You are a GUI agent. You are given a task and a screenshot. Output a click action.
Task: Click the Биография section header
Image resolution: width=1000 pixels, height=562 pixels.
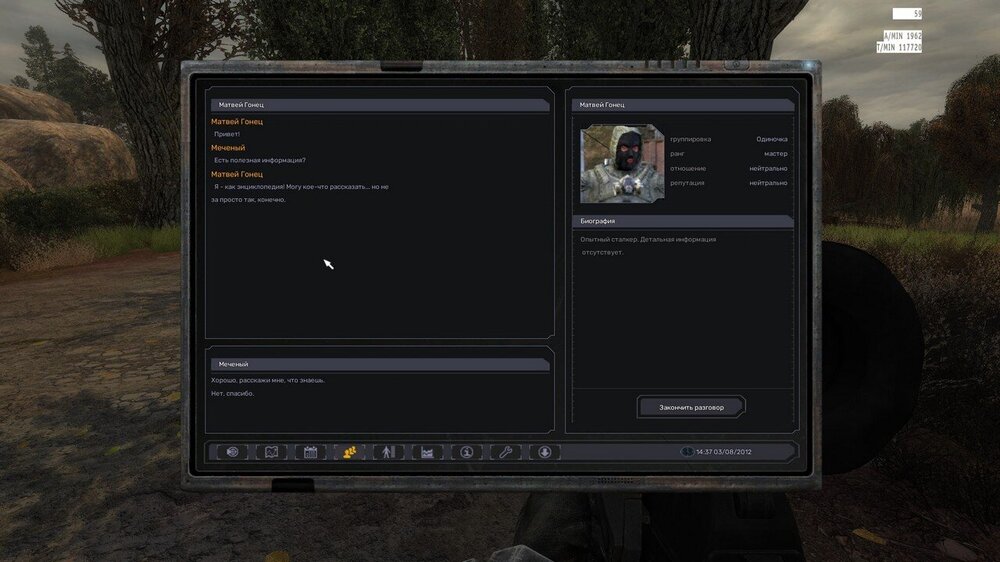point(683,221)
